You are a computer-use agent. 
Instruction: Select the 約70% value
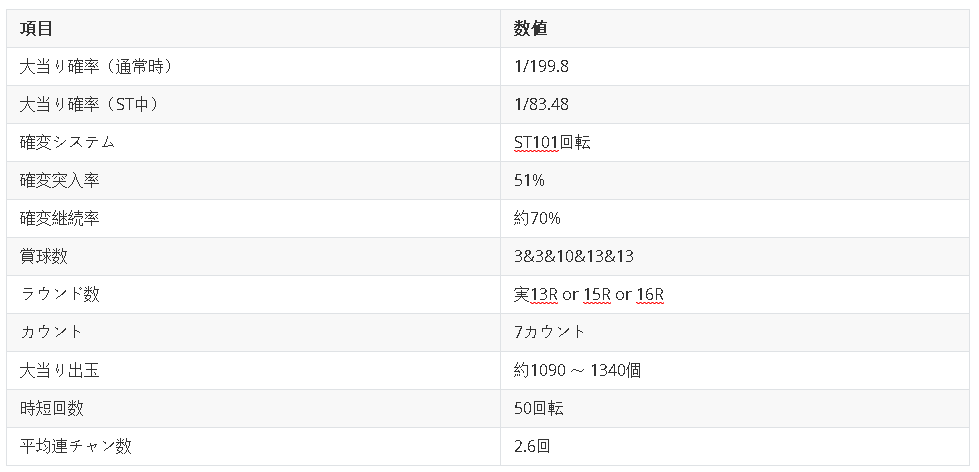(x=537, y=219)
